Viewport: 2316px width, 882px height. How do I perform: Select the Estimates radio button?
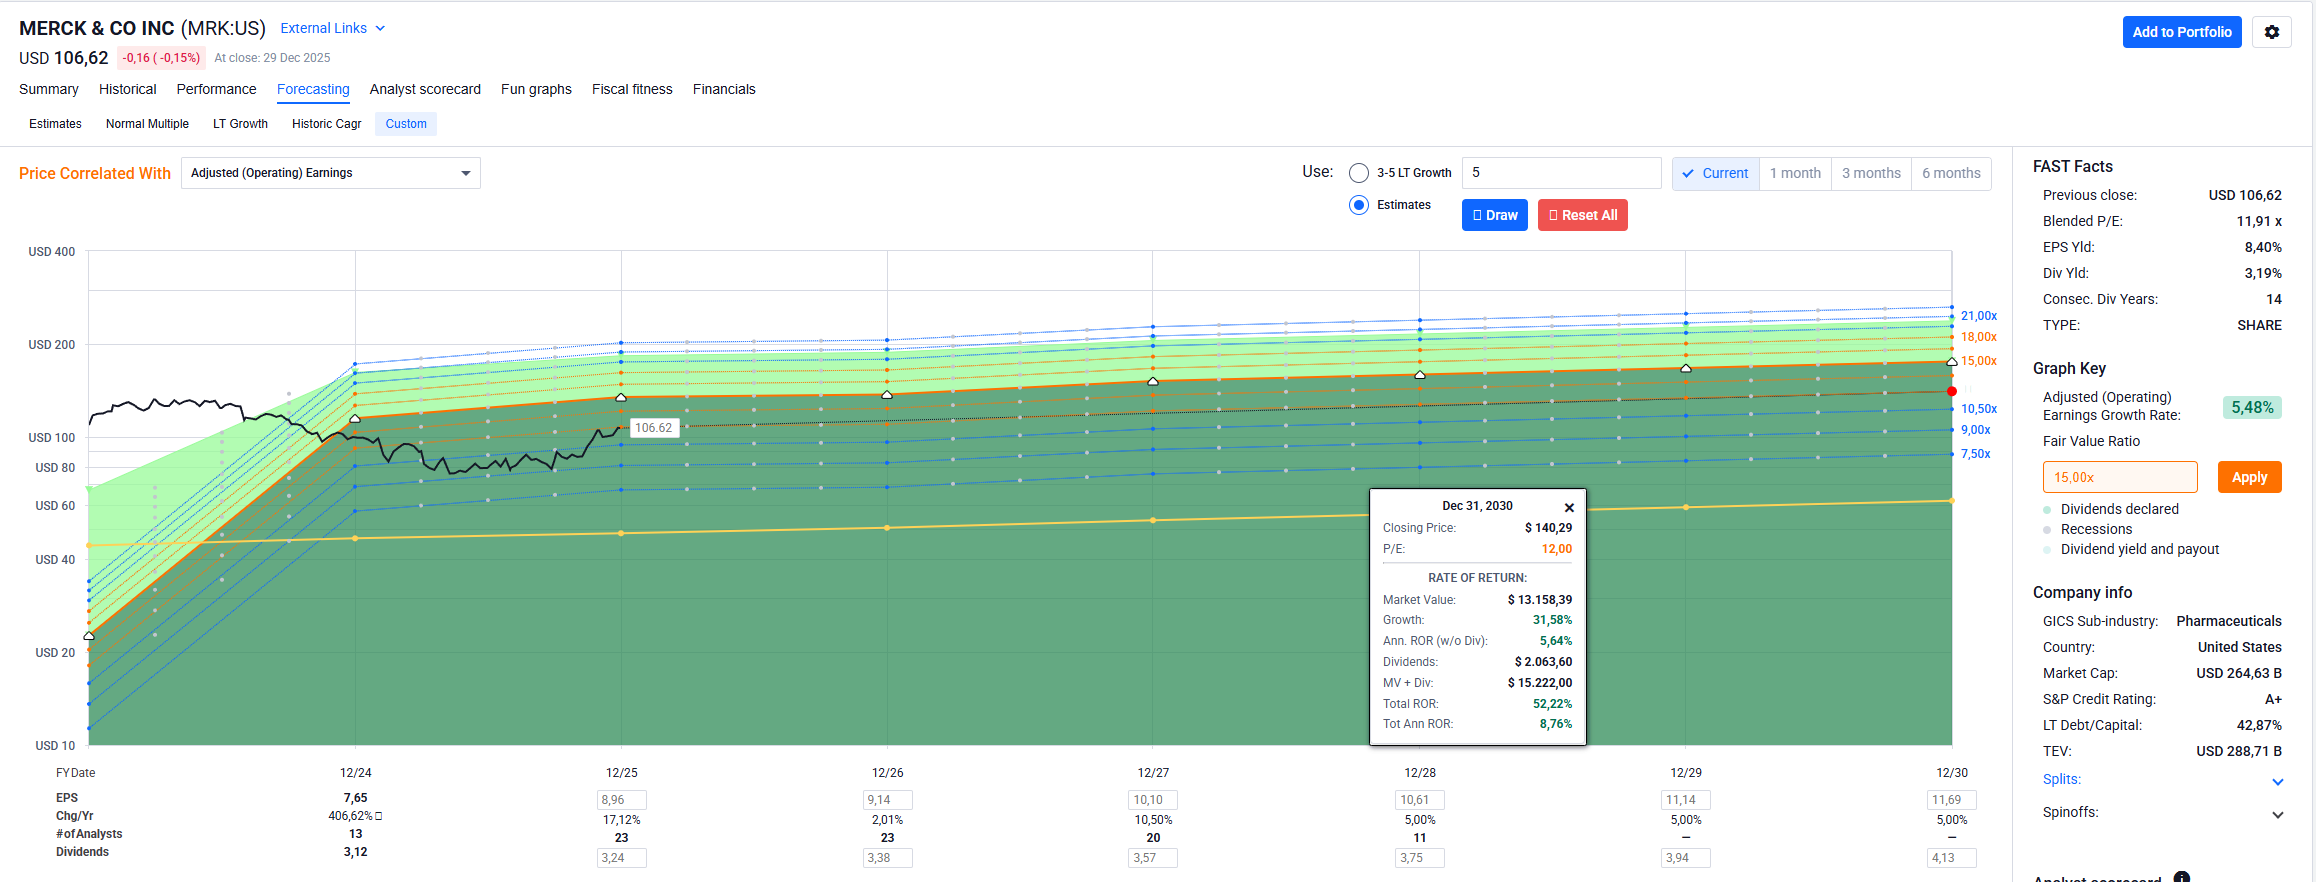1358,205
